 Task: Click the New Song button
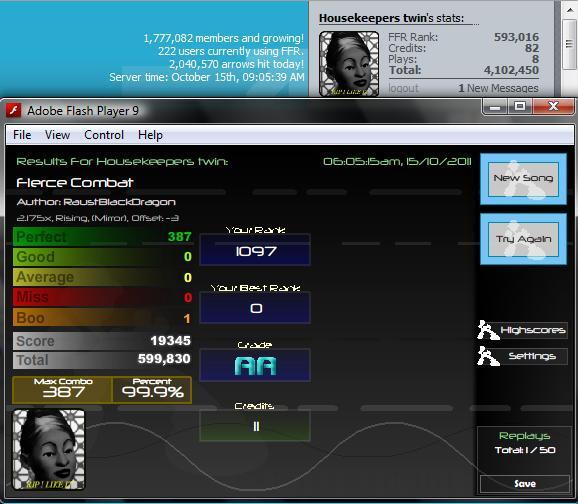point(523,179)
